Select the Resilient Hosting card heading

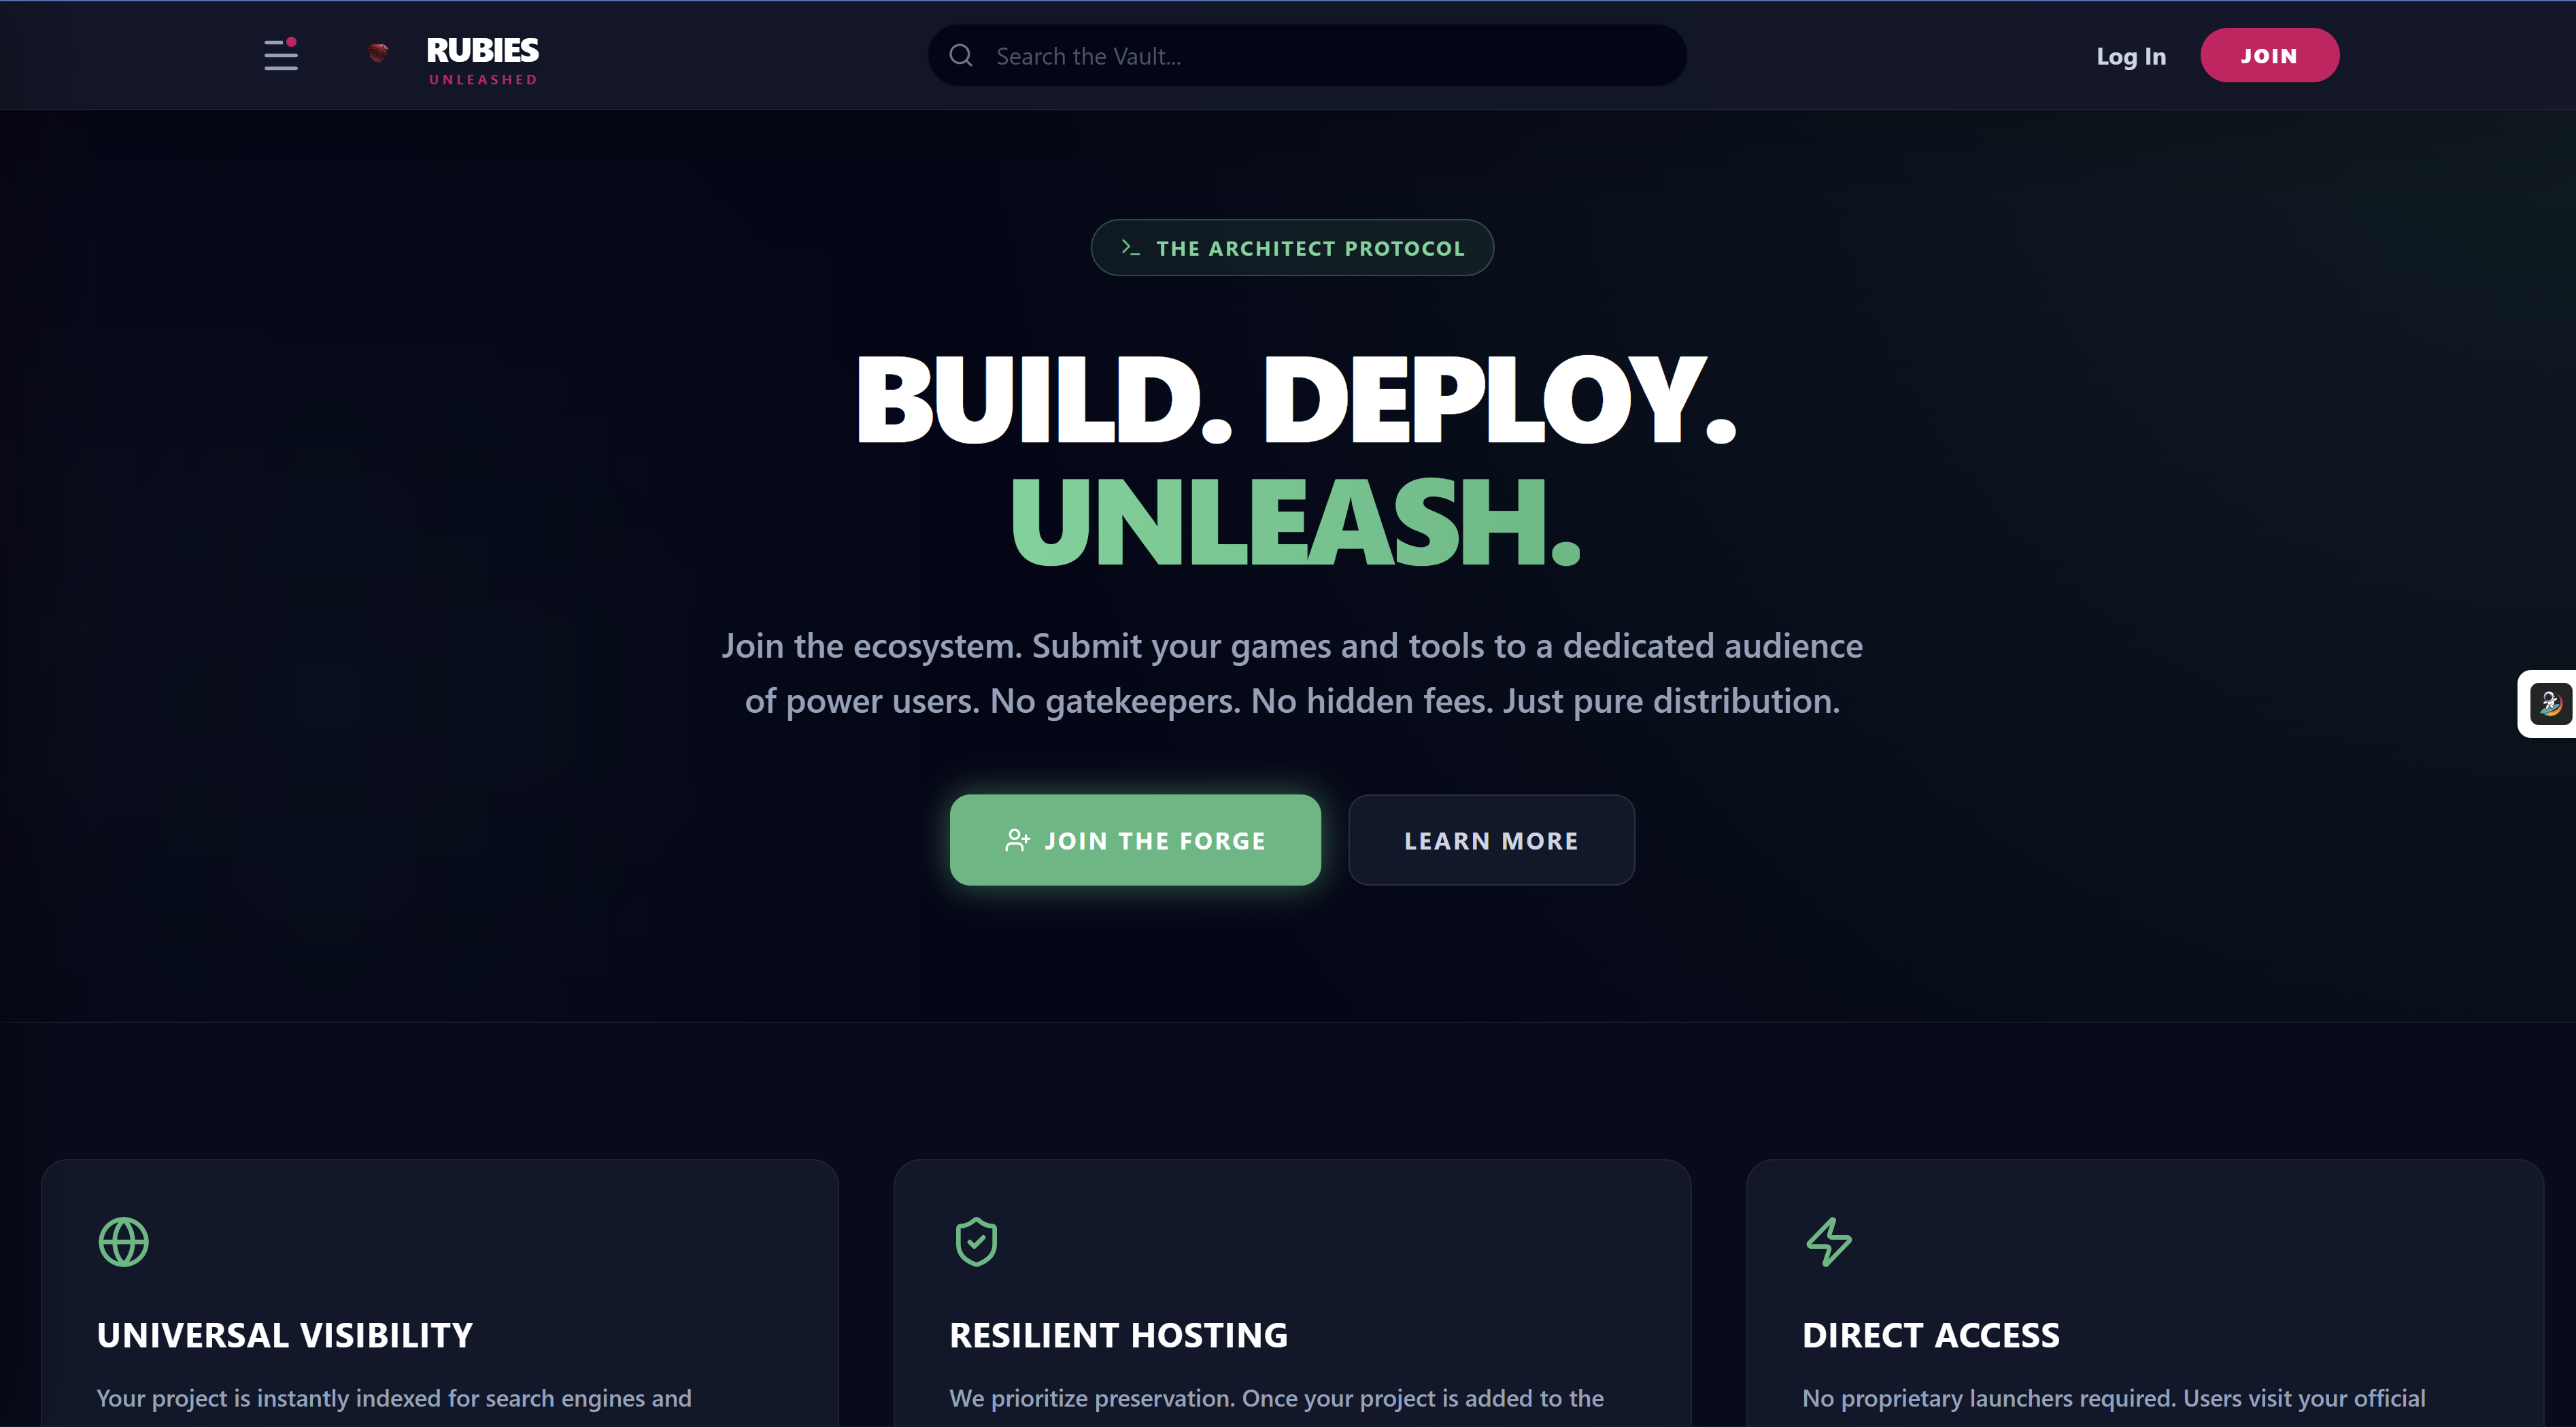click(1118, 1335)
